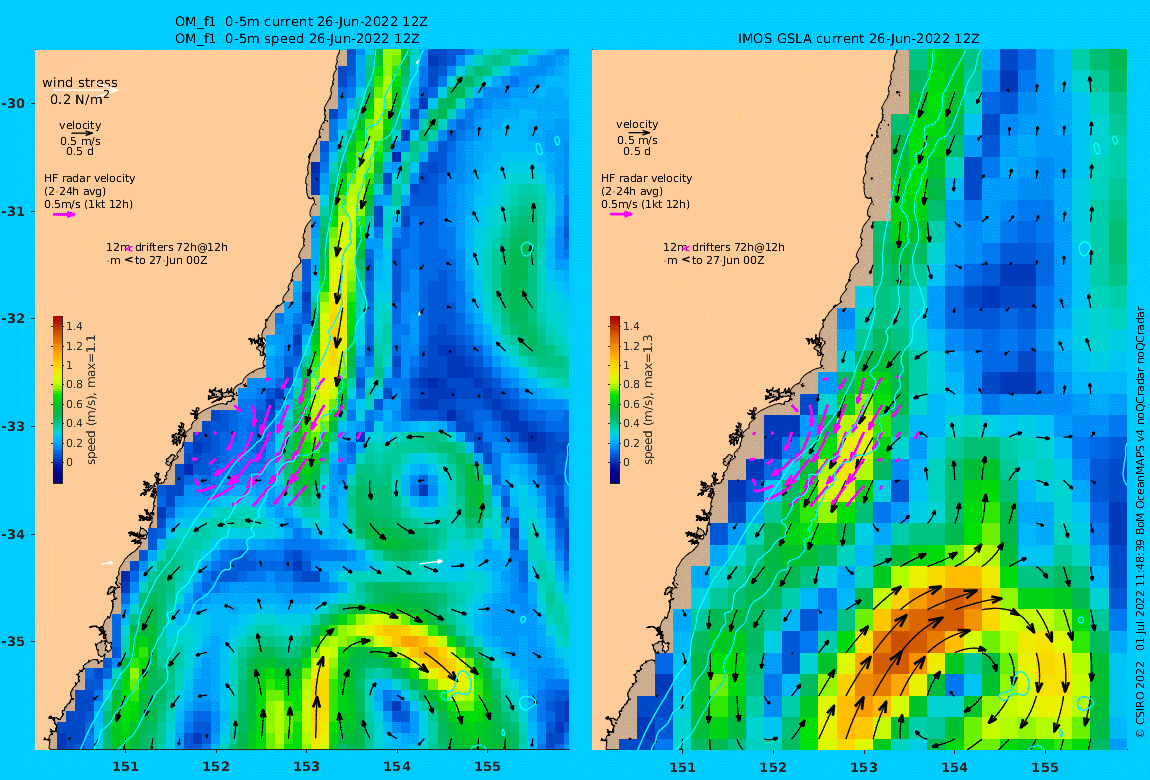Screen dimensions: 1150x780
Task: Click 'to 27-Jun 00Z' drifter text in left map
Action: click(x=171, y=260)
